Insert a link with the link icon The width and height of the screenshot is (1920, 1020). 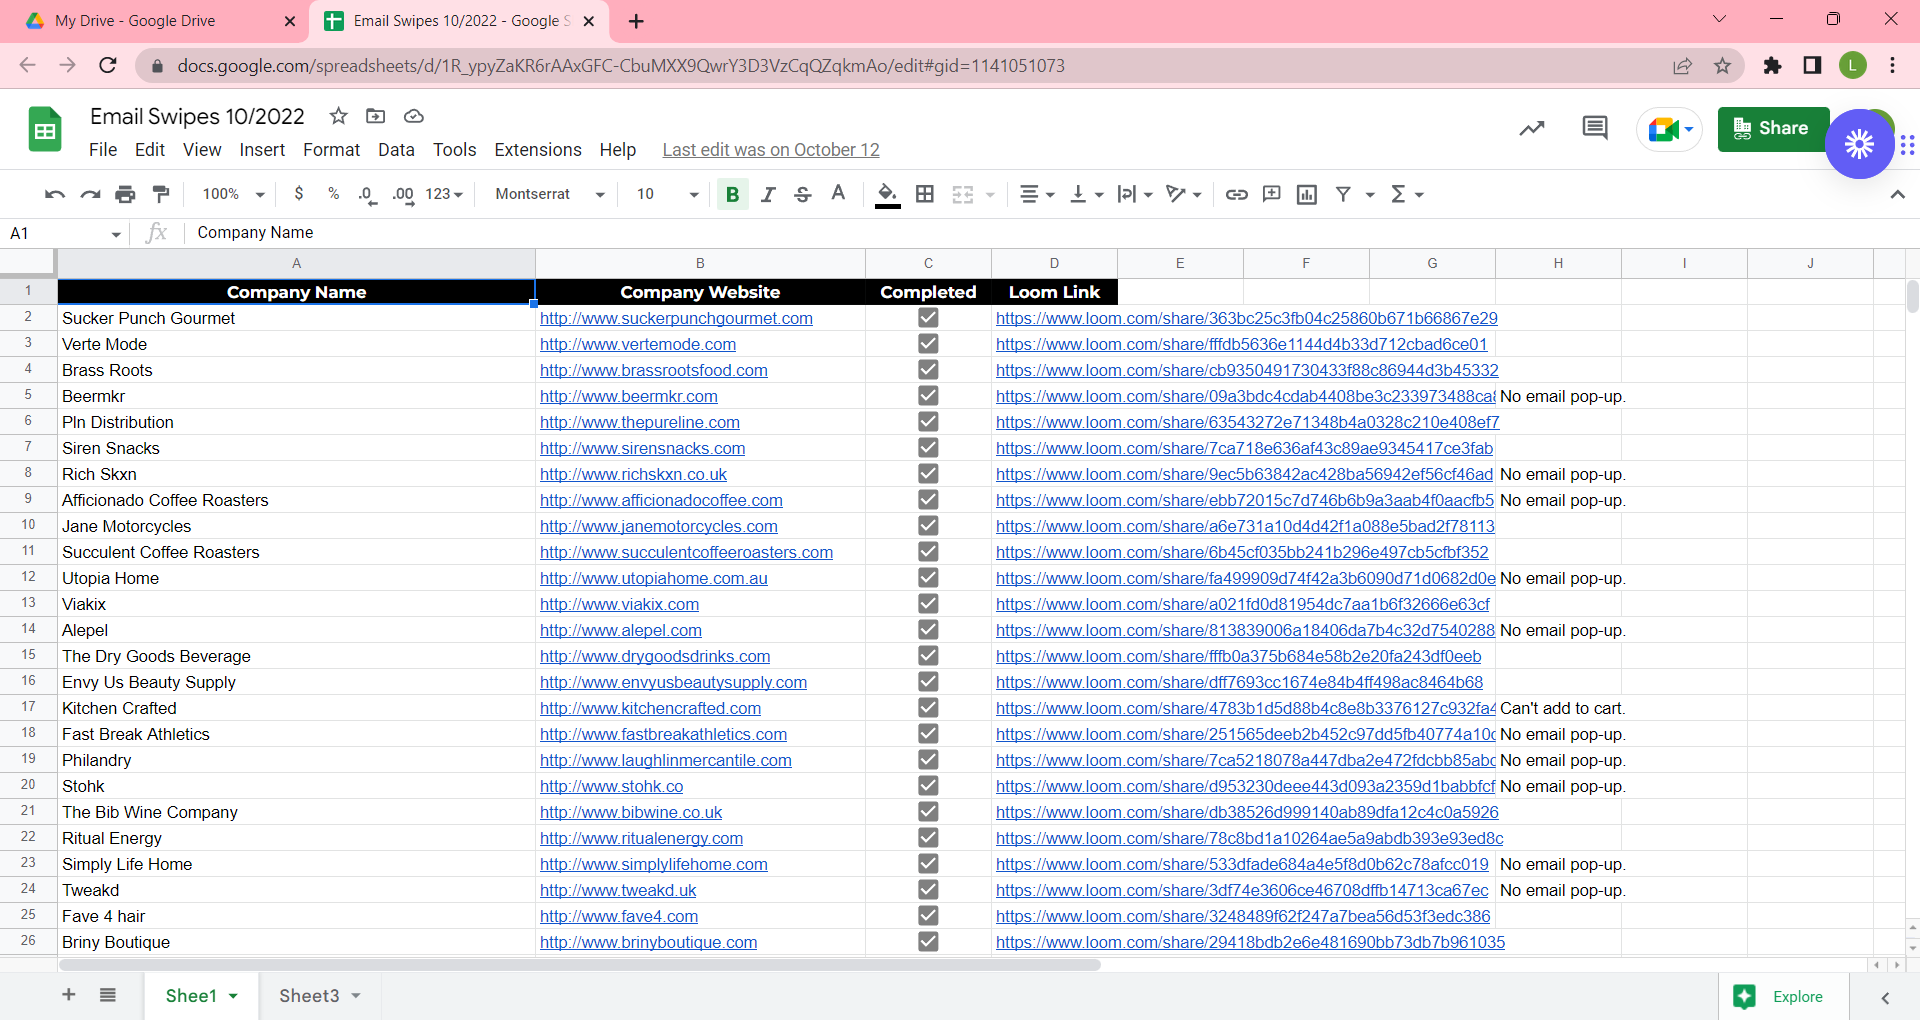tap(1237, 194)
